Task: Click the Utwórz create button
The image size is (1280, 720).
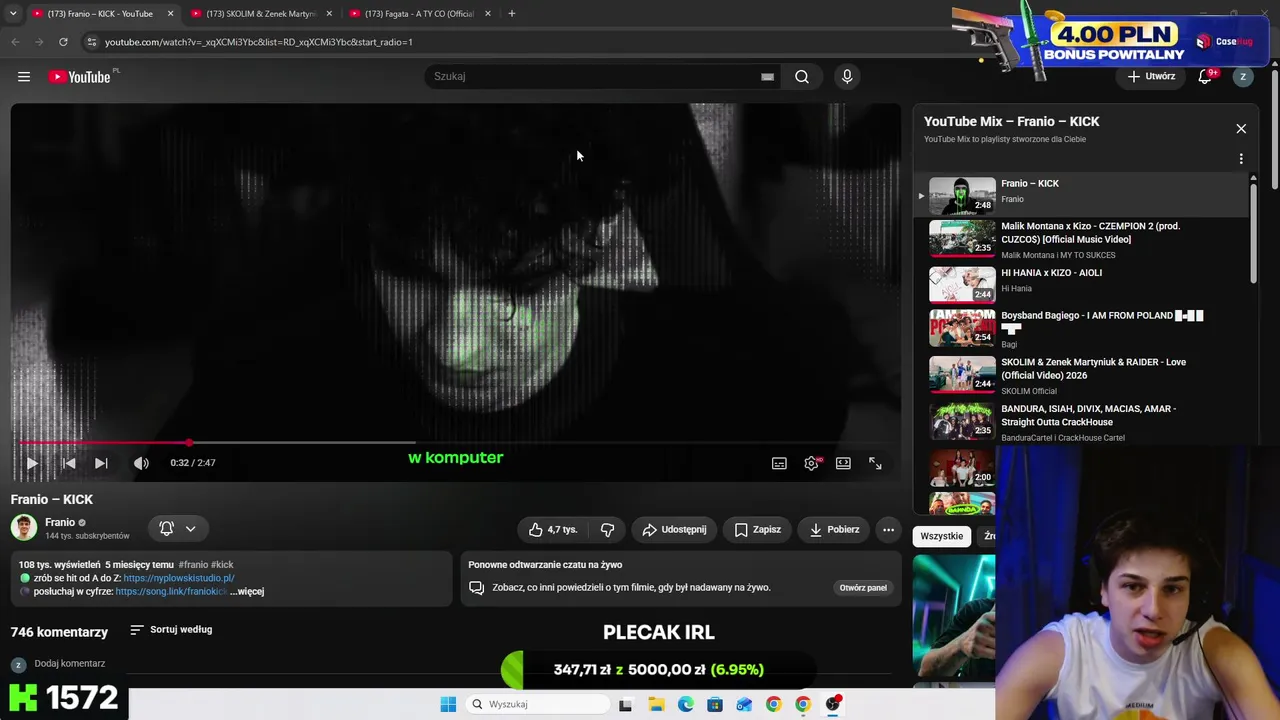Action: [x=1151, y=76]
